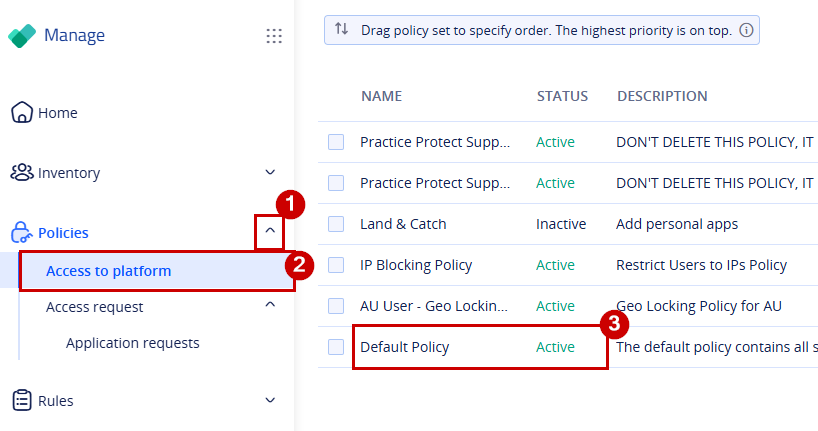Click the green Manage logo icon

pyautogui.click(x=22, y=35)
